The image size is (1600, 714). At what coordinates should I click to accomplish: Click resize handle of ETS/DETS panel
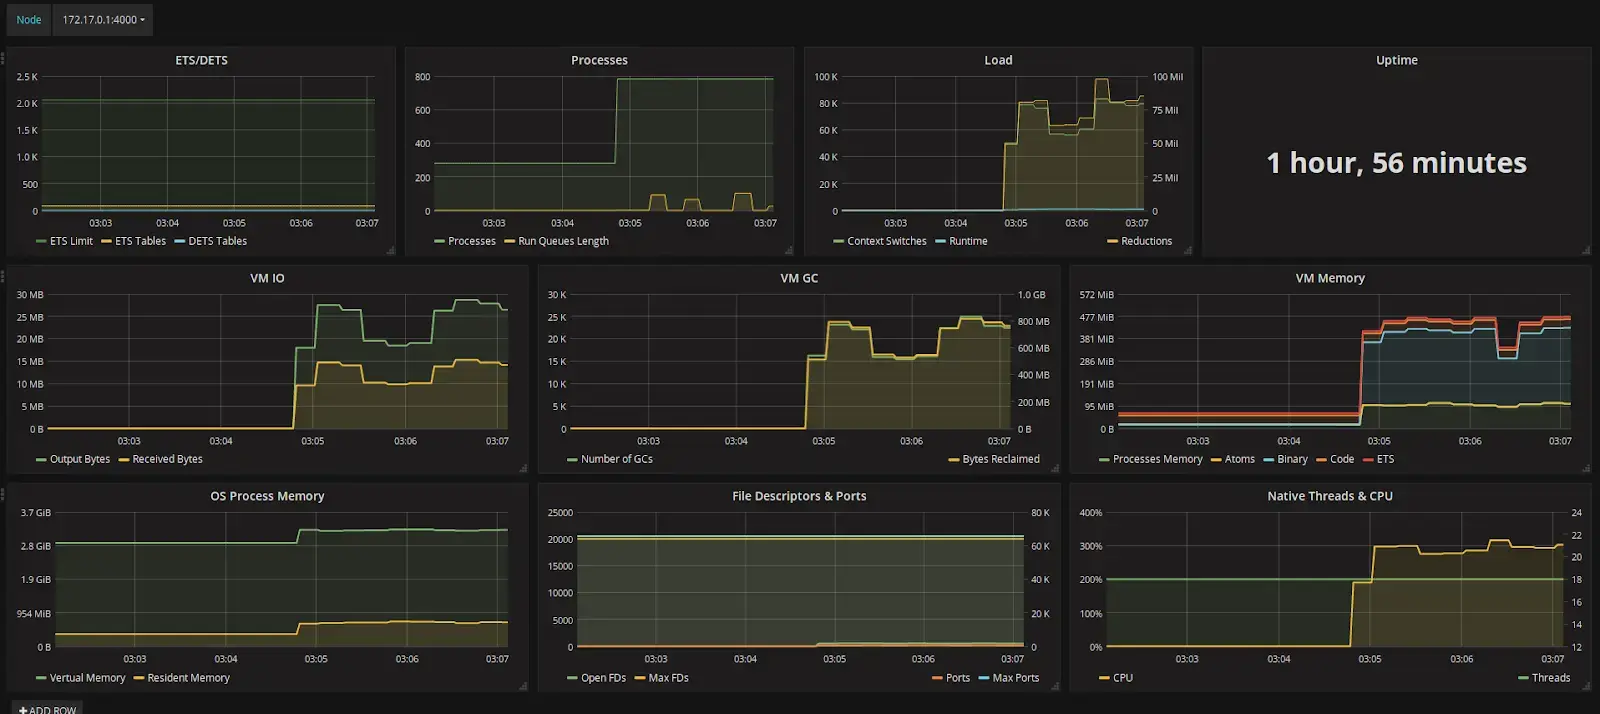tap(390, 250)
